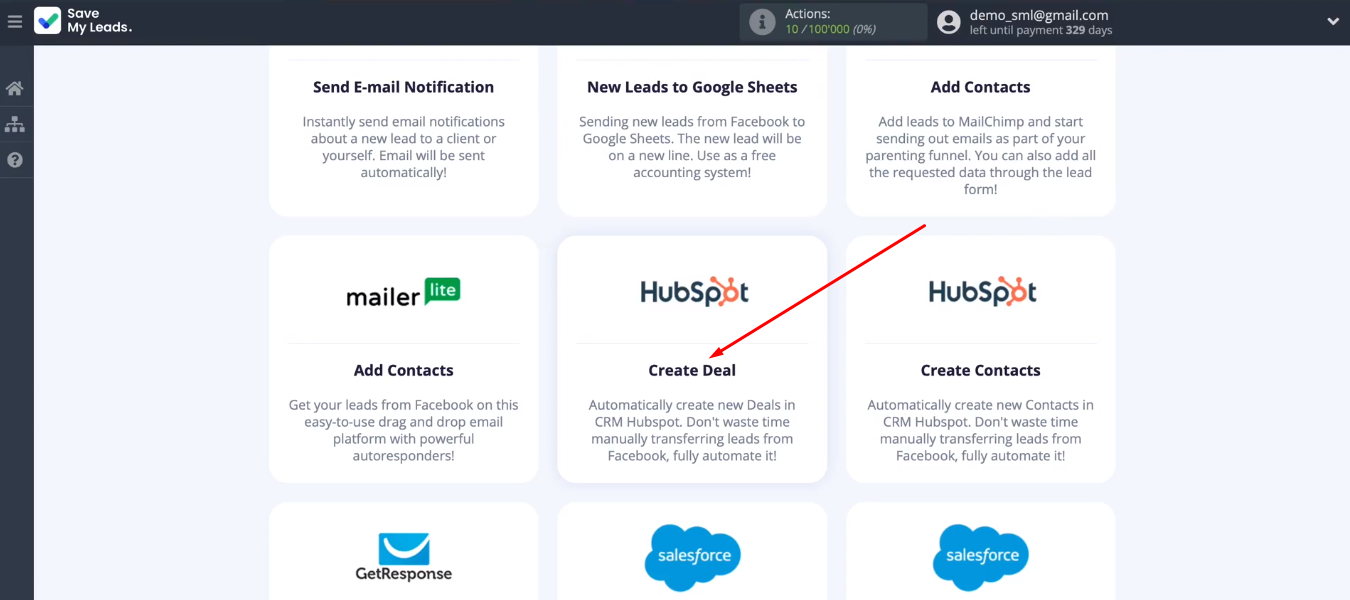Screen dimensions: 1350x600
Task: Open the help question mark icon
Action: tap(15, 160)
